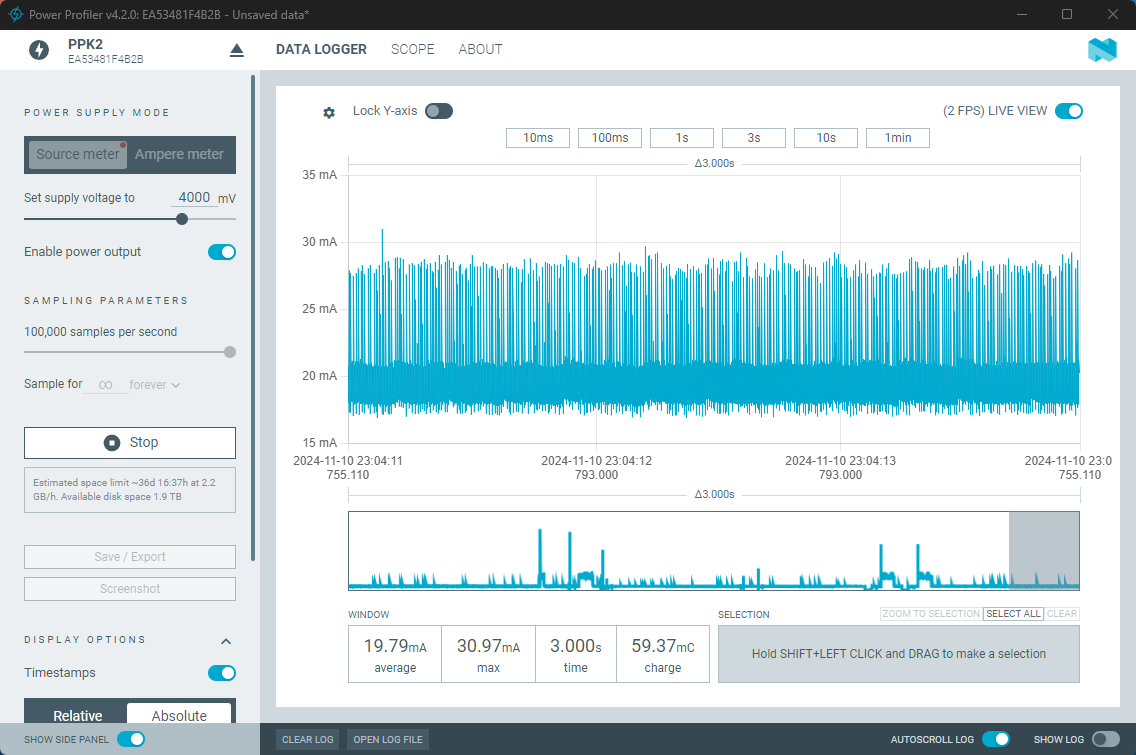Disable the Live View toggle

coord(1068,111)
